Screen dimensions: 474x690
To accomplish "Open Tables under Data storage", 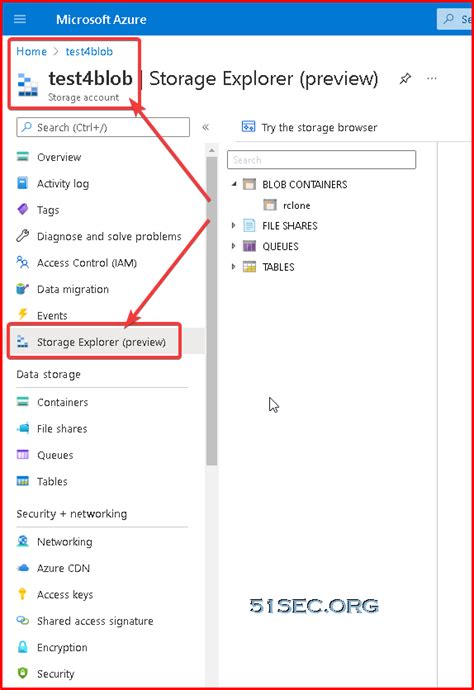I will pyautogui.click(x=52, y=481).
